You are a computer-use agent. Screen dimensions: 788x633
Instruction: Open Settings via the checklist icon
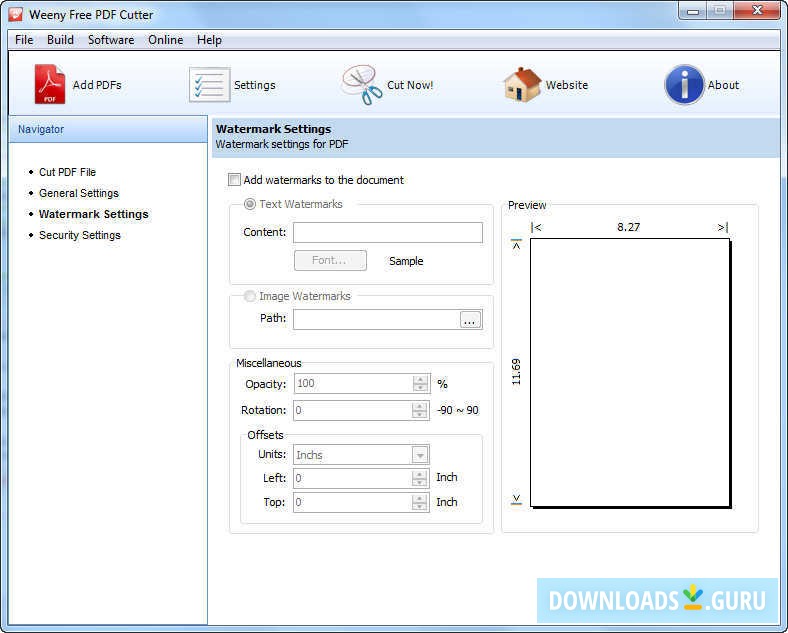coord(209,85)
